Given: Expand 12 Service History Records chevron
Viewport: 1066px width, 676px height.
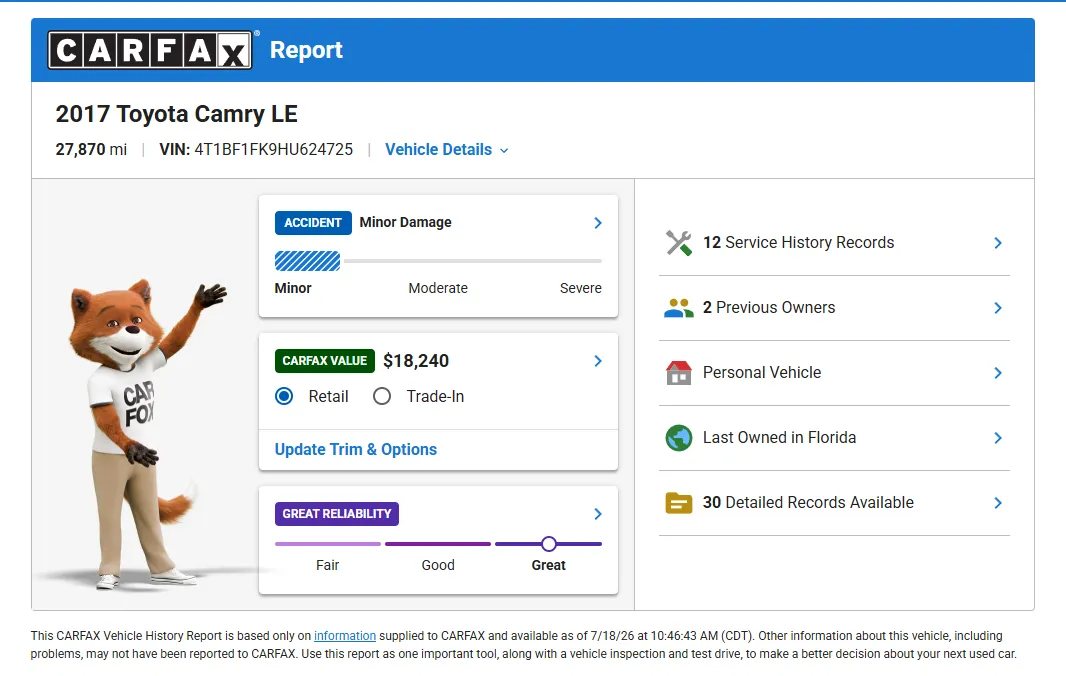Looking at the screenshot, I should click(997, 243).
